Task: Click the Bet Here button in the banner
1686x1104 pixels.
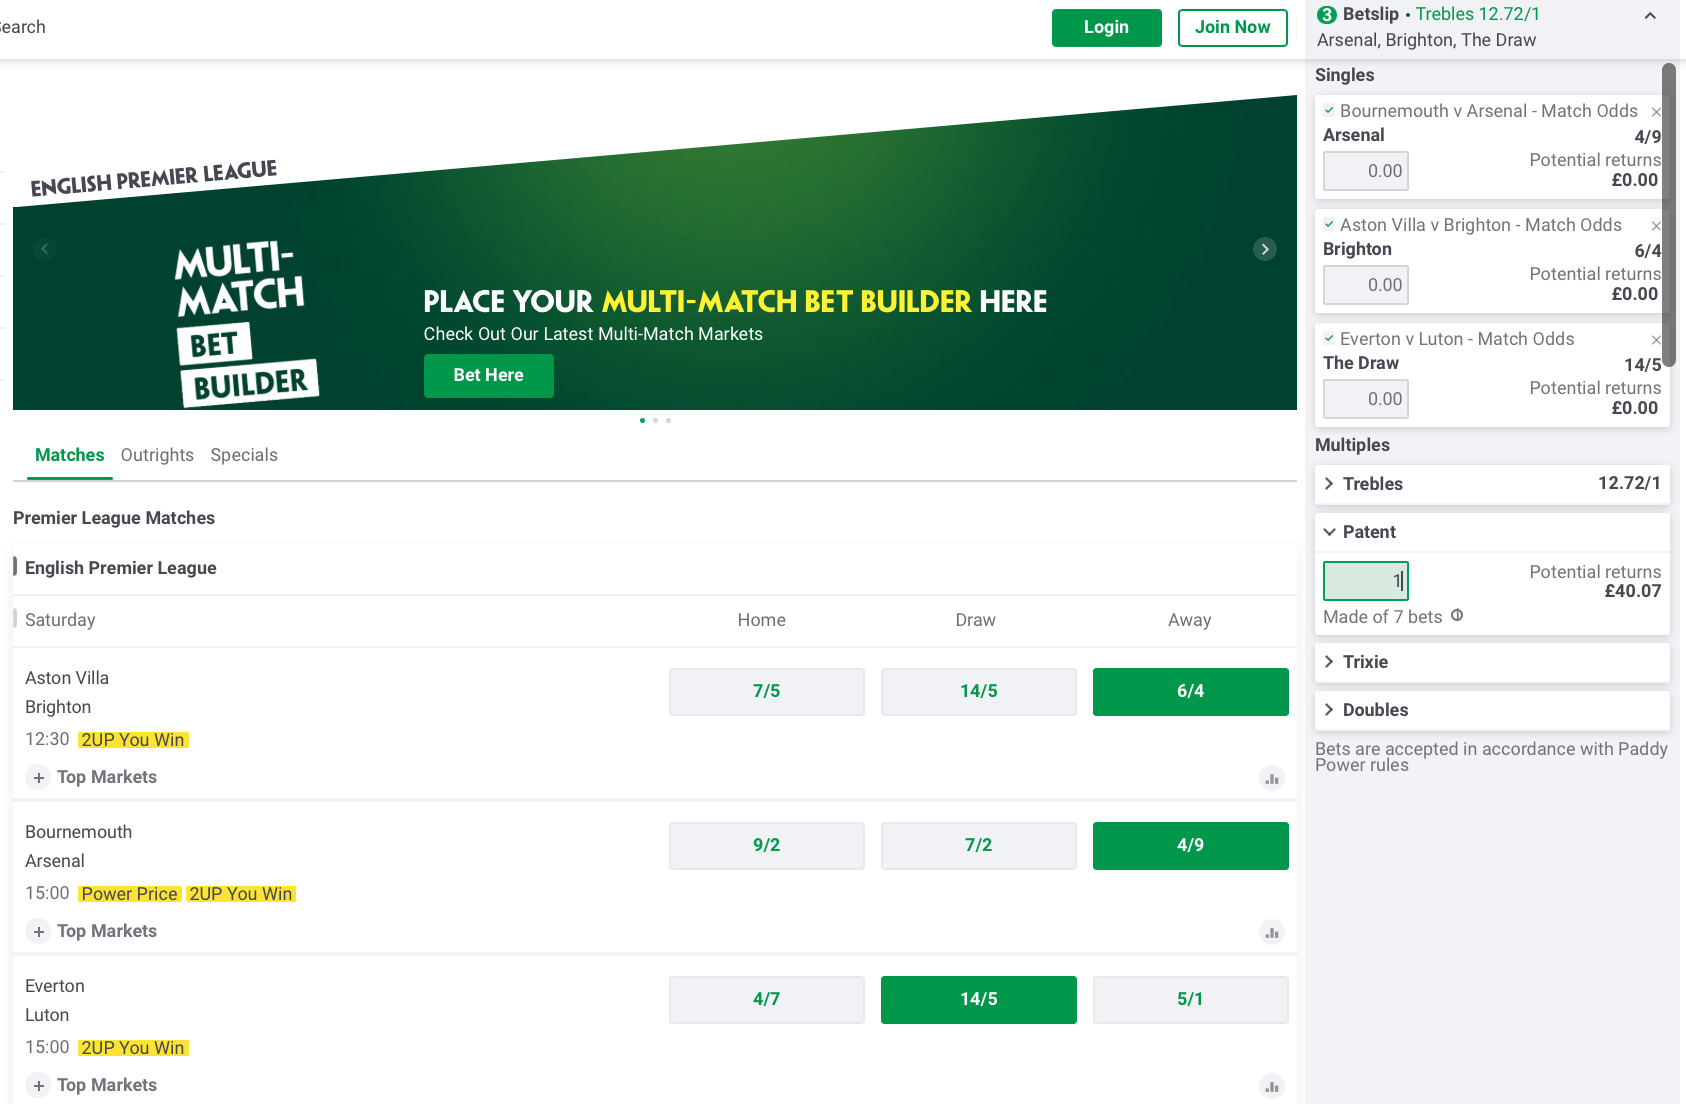Action: coord(488,375)
